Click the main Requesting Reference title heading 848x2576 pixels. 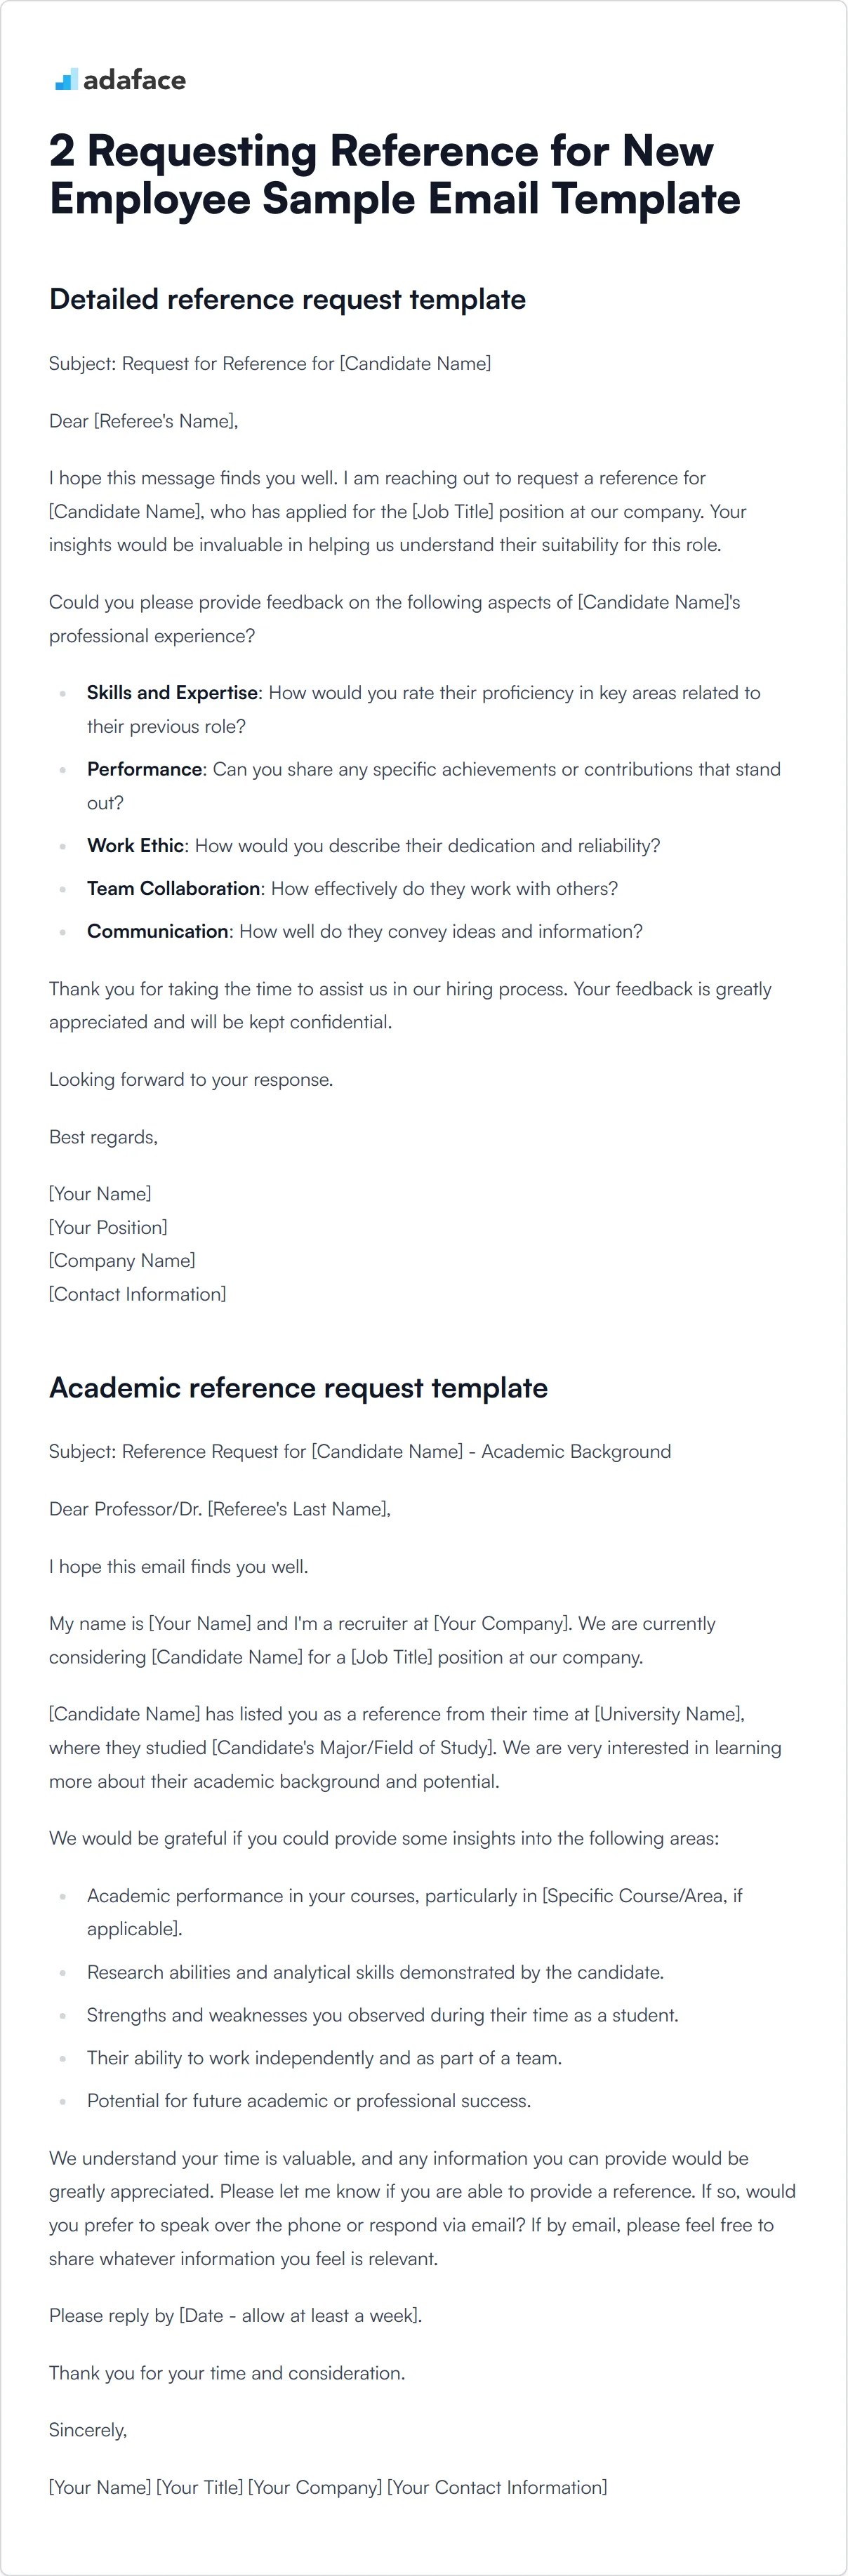[x=395, y=175]
